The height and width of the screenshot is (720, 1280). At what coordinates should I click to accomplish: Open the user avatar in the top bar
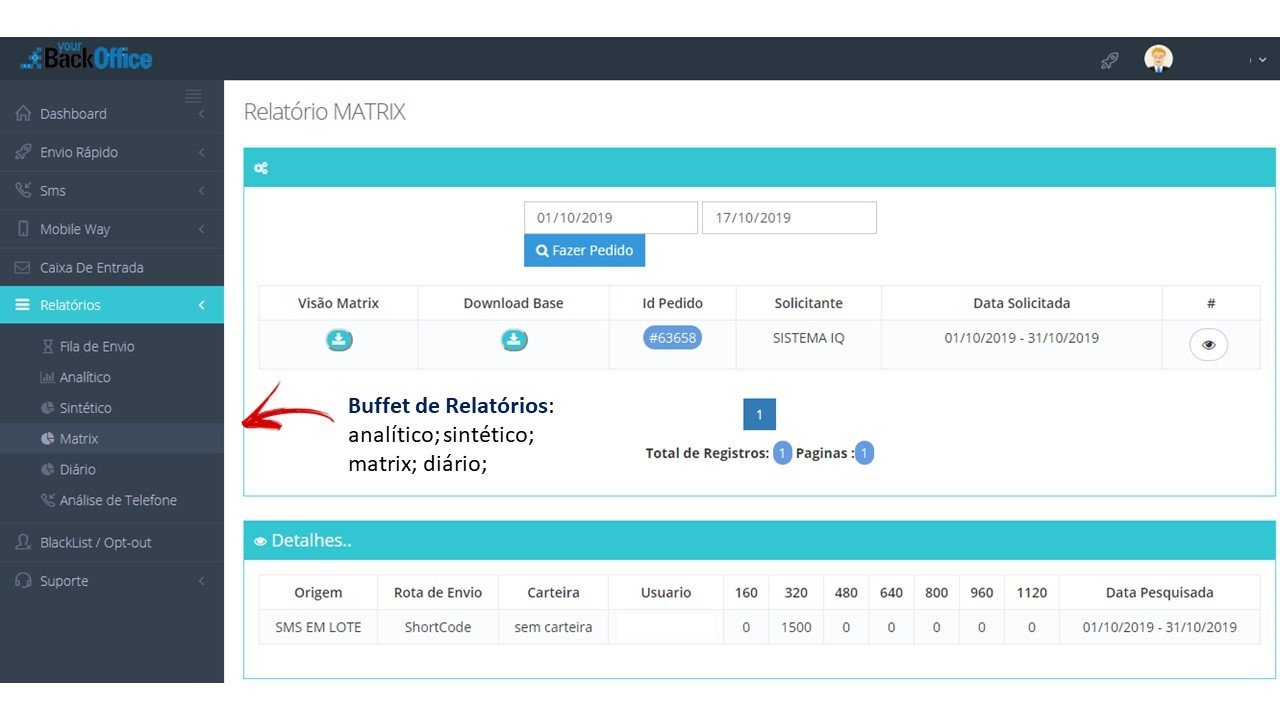[1158, 59]
